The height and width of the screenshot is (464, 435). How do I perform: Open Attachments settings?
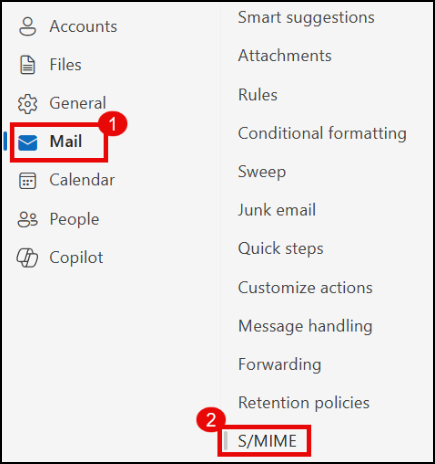point(285,56)
